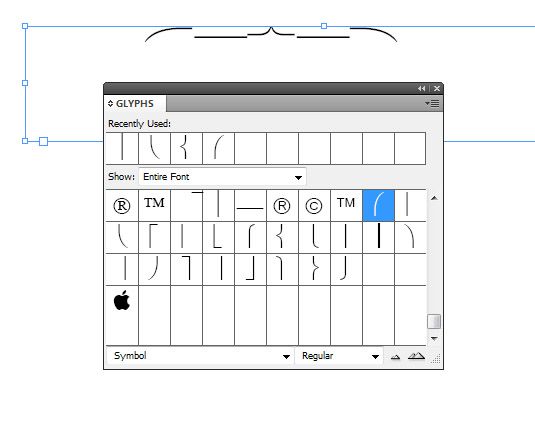Pick the right curly brace middle glyph
The height and width of the screenshot is (425, 535).
[314, 269]
